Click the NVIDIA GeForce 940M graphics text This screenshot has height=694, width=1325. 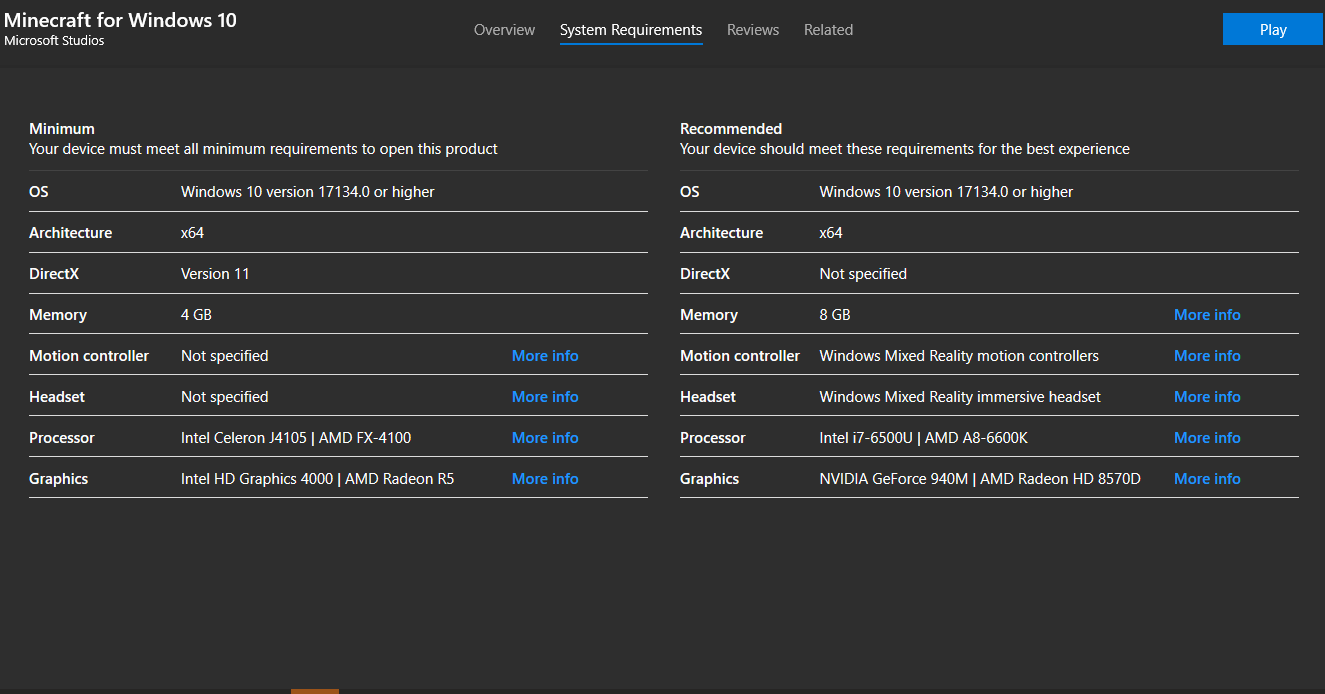pos(893,479)
